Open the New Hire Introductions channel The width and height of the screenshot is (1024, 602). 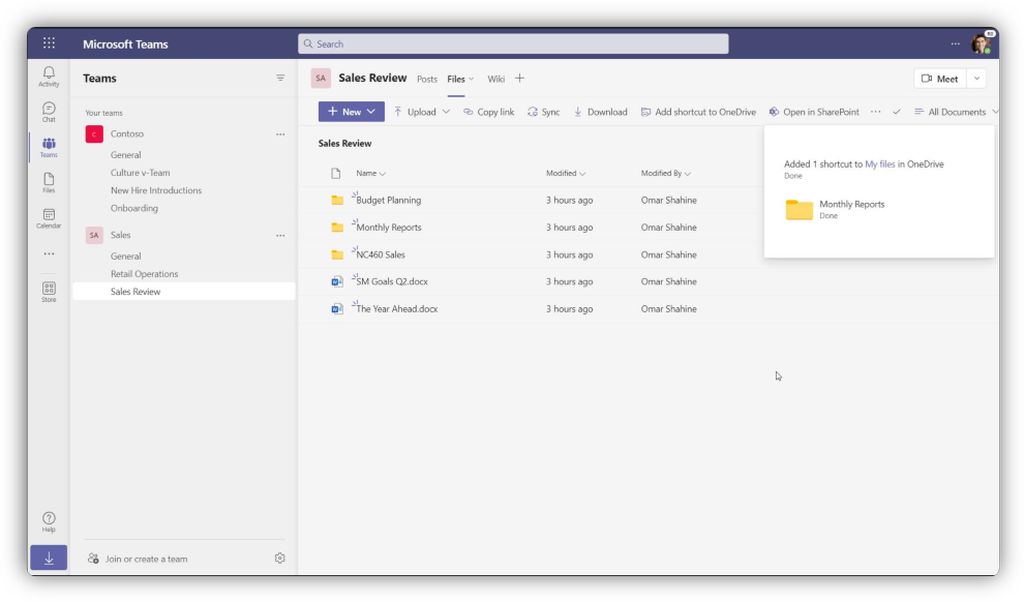click(155, 190)
